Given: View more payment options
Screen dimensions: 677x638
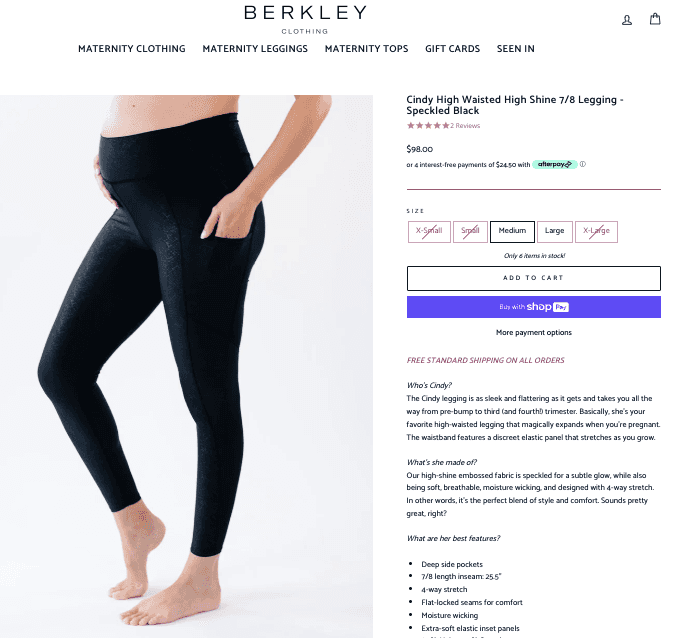Looking at the screenshot, I should (x=534, y=332).
